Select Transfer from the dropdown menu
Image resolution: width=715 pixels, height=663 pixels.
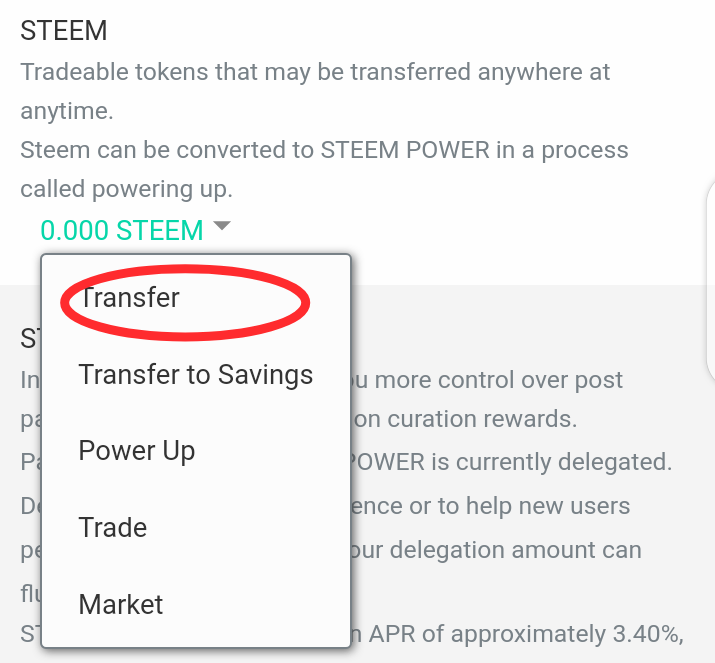coord(130,298)
